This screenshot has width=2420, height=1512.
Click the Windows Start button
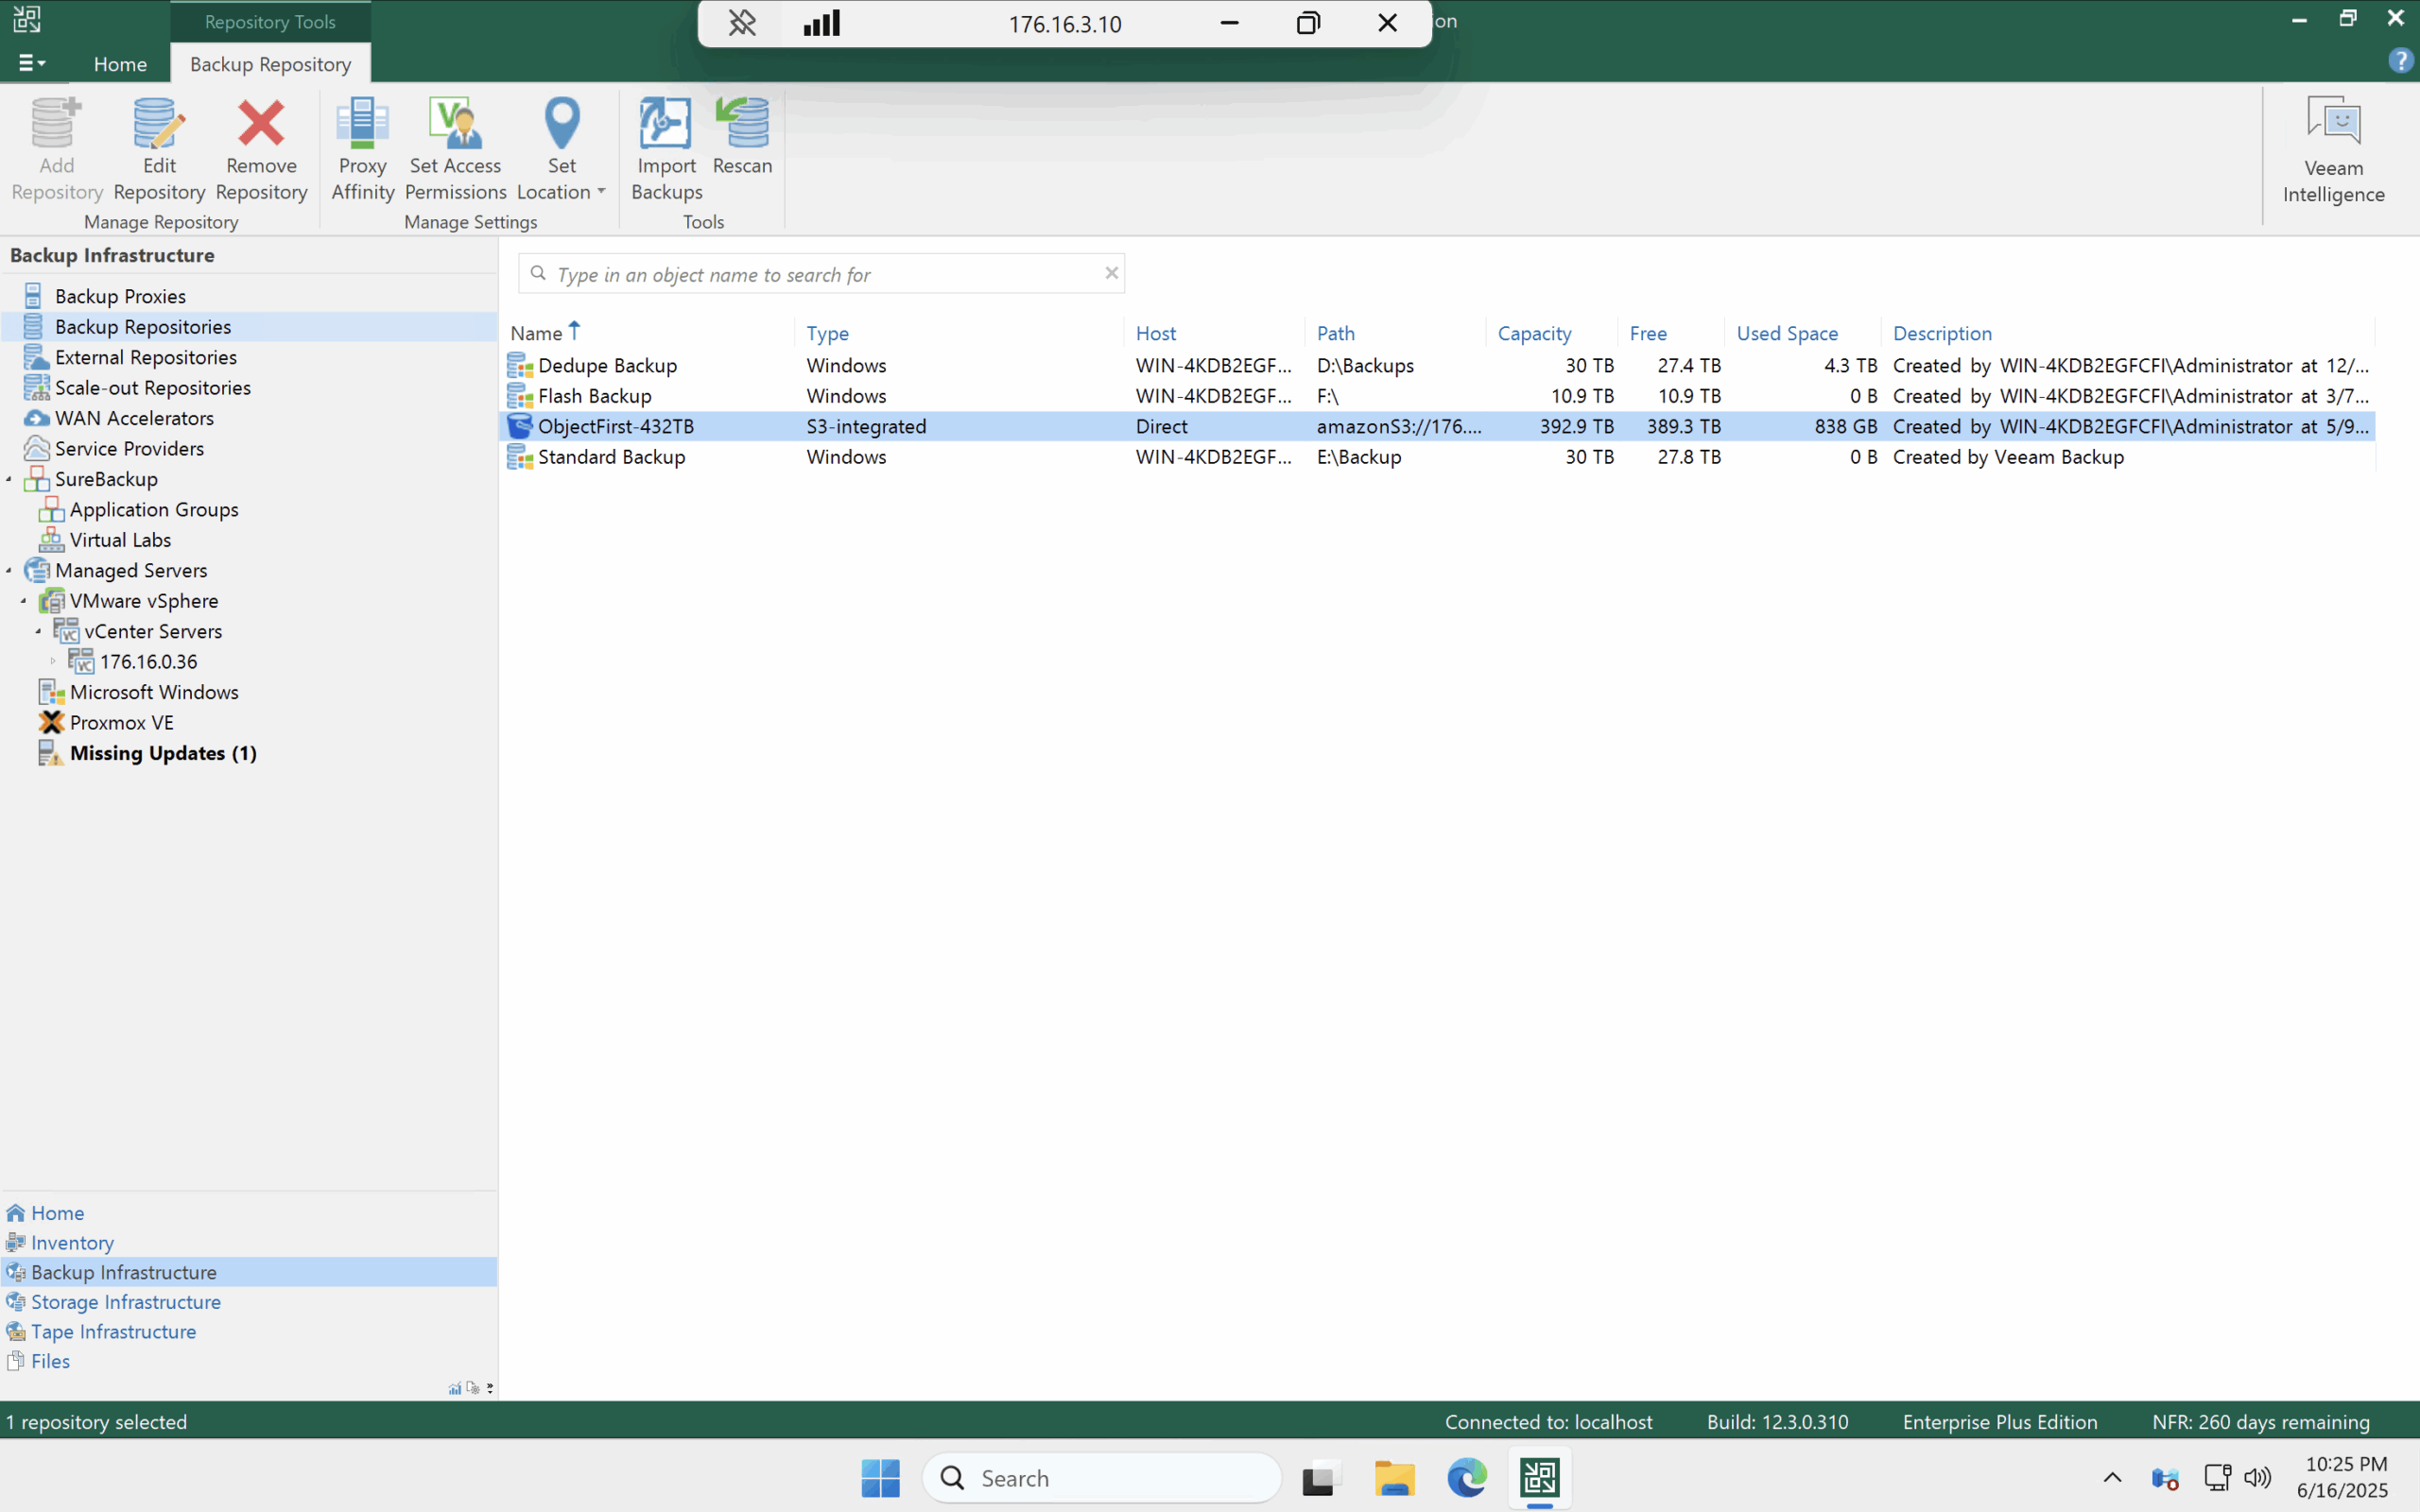coord(880,1478)
